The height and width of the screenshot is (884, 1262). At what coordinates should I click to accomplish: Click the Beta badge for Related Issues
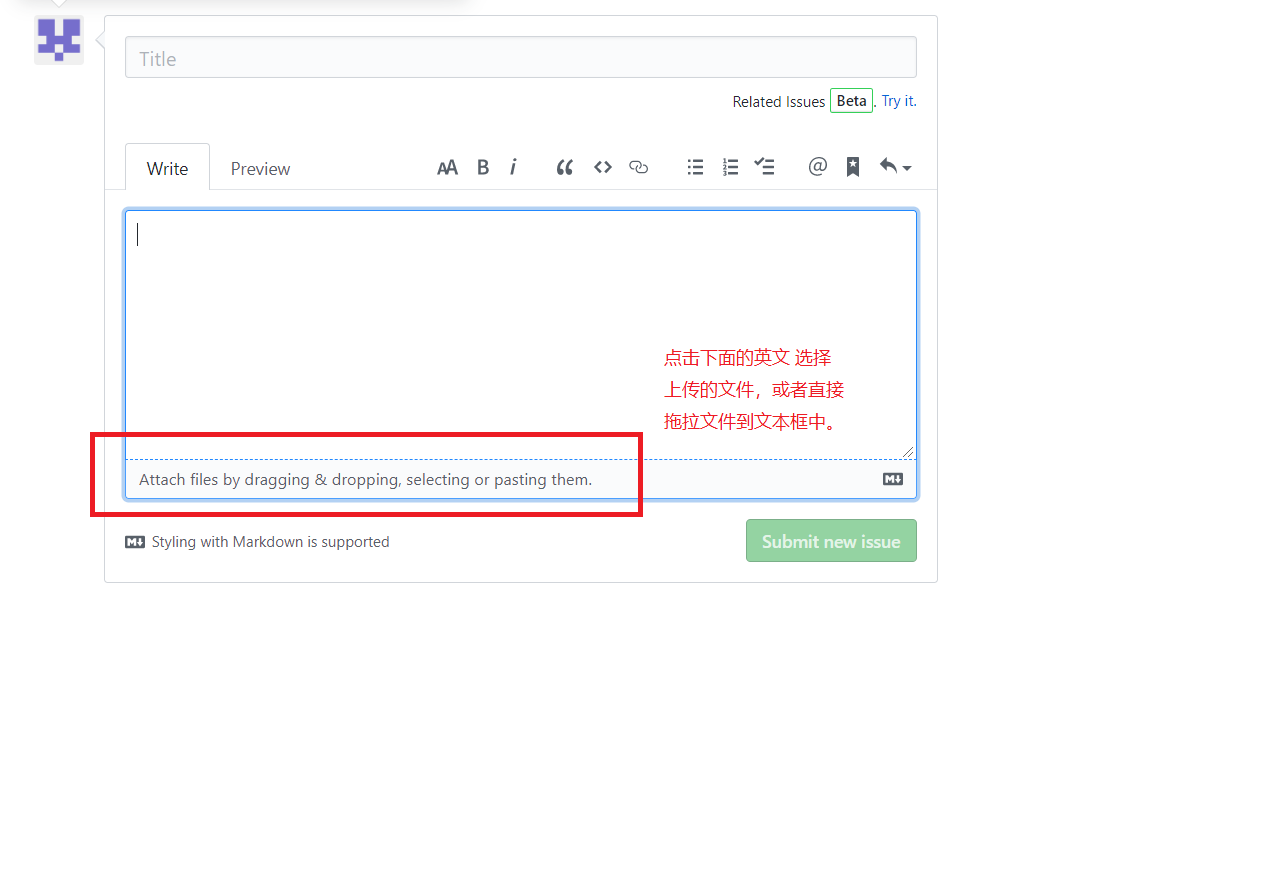[x=851, y=100]
